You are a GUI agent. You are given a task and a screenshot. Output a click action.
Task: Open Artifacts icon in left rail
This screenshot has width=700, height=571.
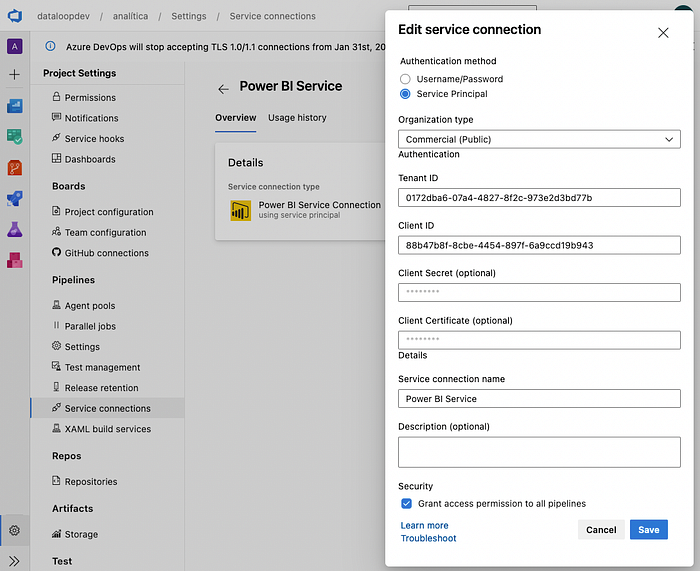(x=15, y=260)
